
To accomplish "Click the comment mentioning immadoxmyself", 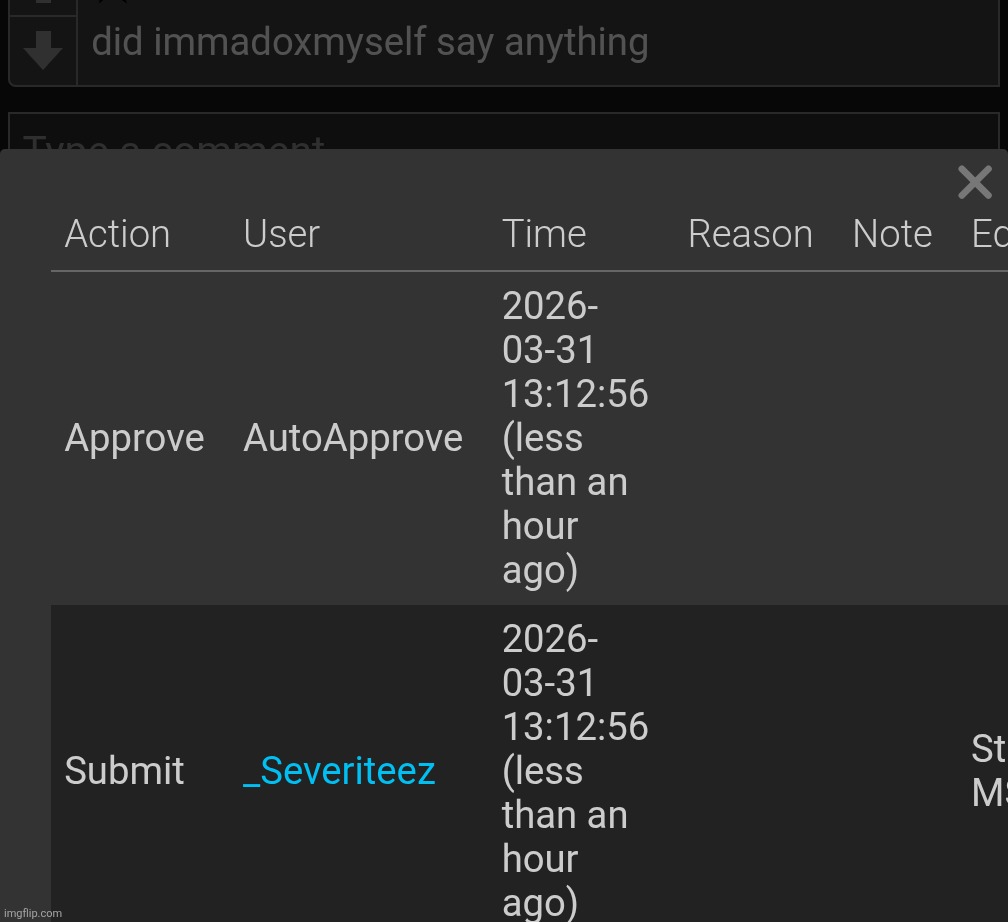I will 370,43.
